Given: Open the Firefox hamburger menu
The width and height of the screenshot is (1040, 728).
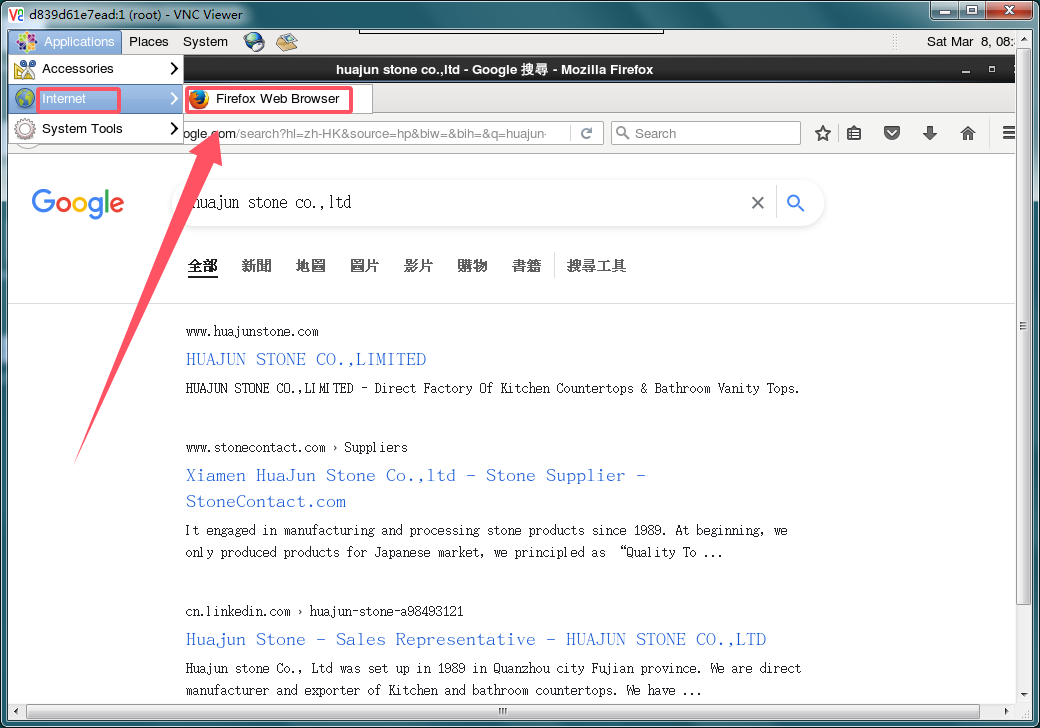Looking at the screenshot, I should [1008, 133].
